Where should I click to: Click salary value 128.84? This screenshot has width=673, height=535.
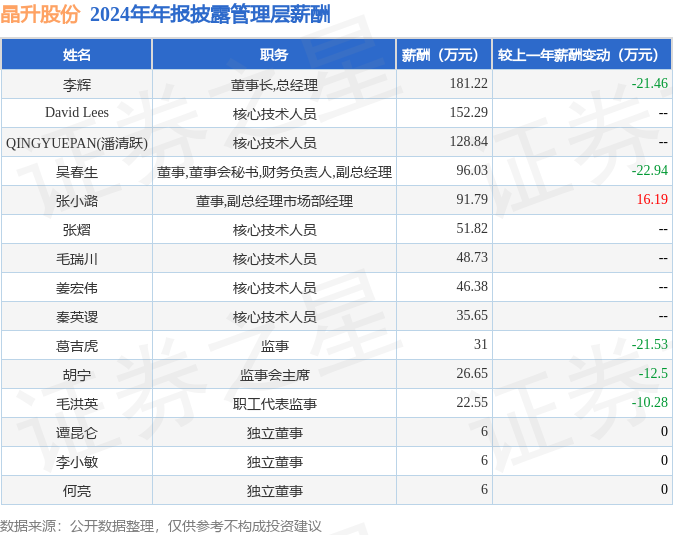coord(469,141)
